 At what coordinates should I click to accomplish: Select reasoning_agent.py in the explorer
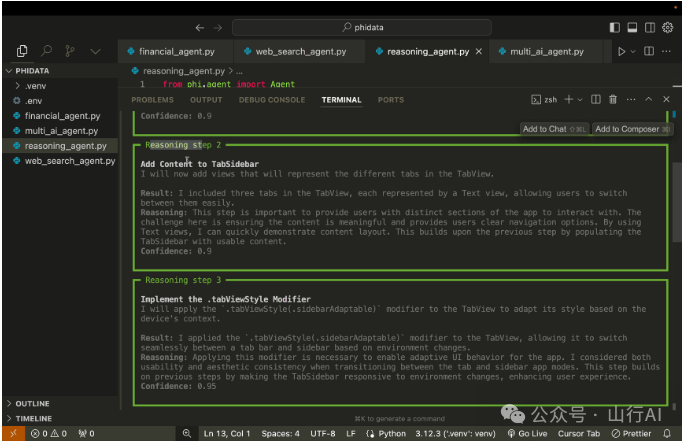(x=61, y=146)
